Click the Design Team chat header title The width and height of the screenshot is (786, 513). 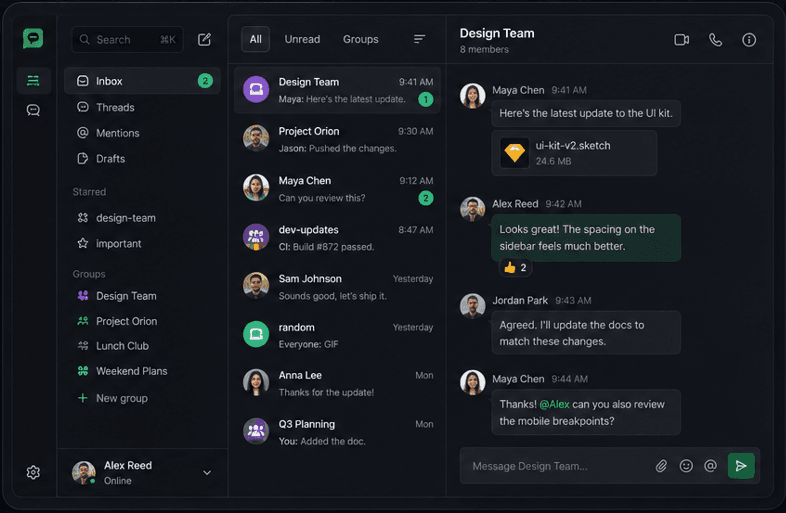pos(497,33)
